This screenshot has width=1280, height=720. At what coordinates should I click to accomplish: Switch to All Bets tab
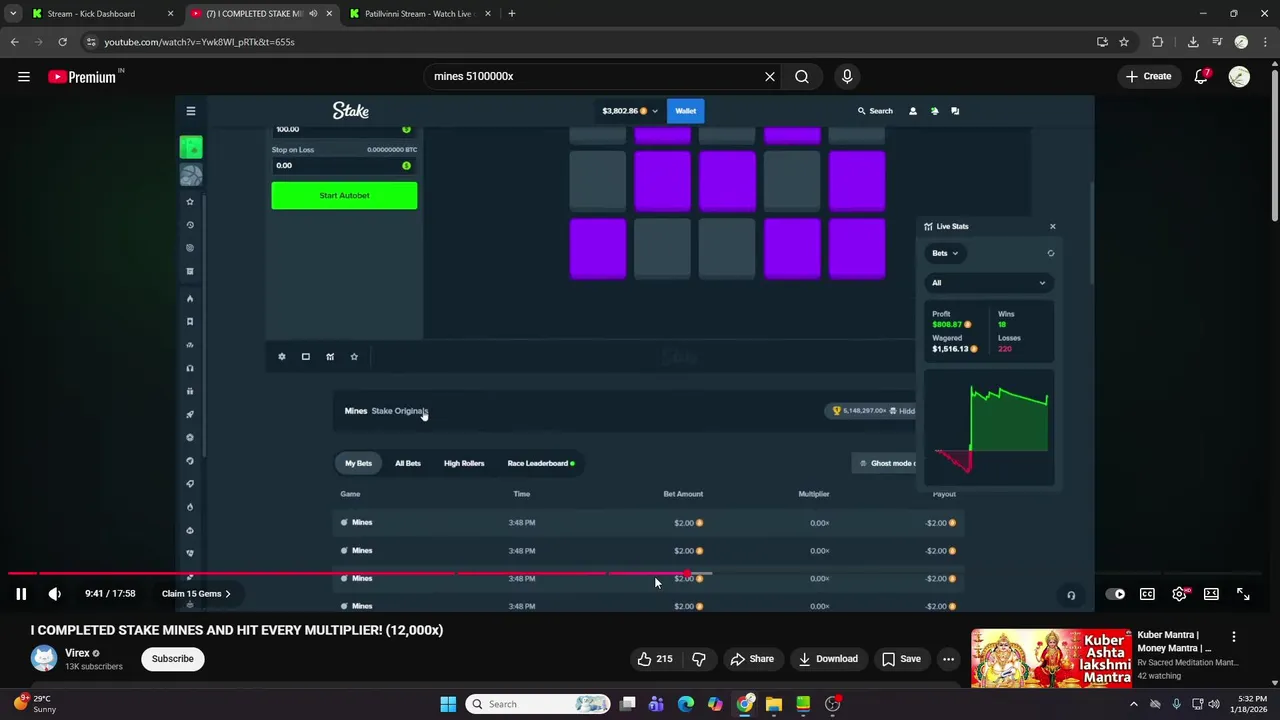407,463
